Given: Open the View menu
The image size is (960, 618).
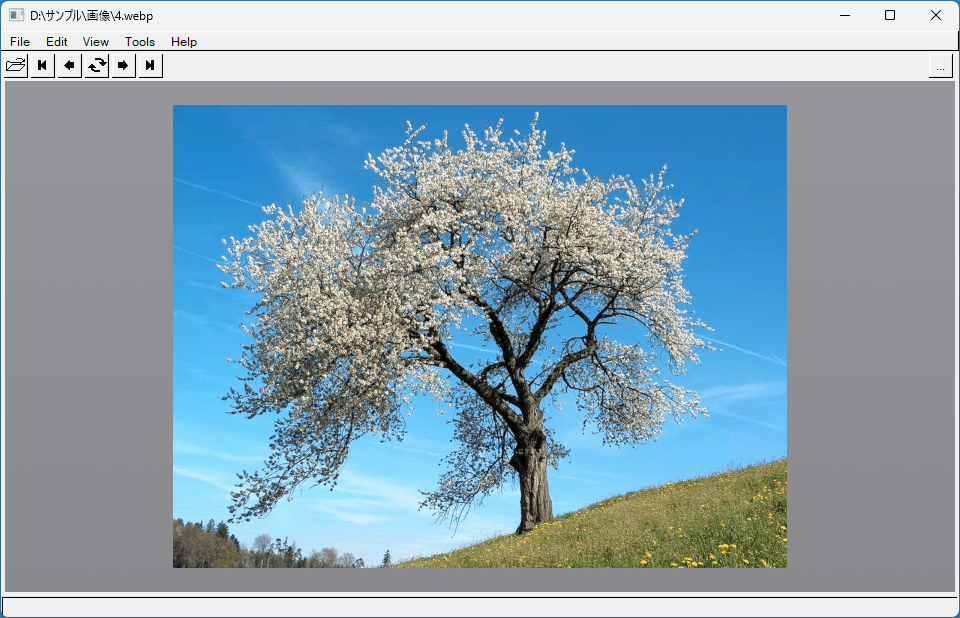Looking at the screenshot, I should coord(96,42).
